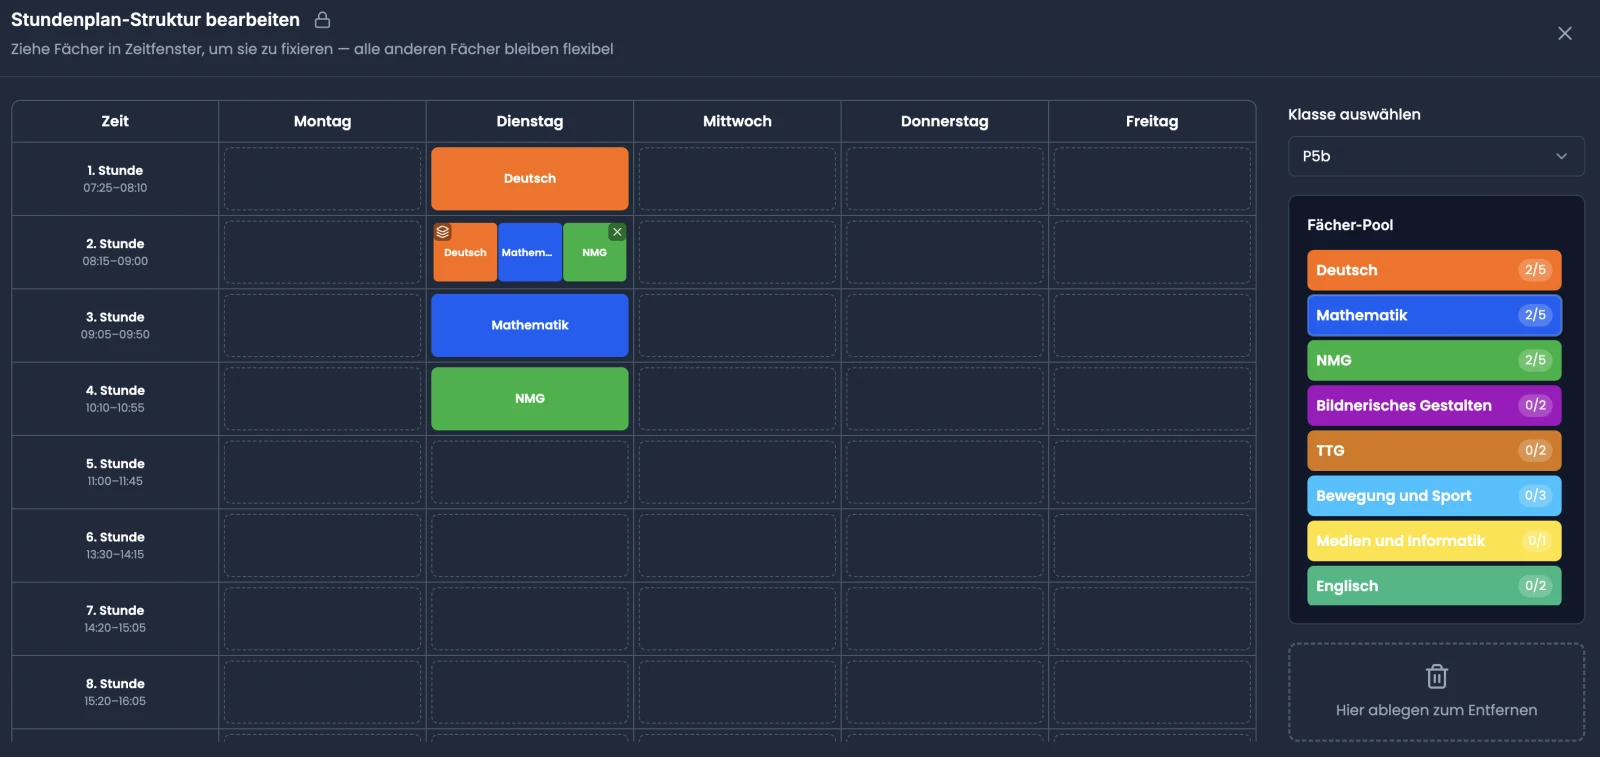Open the P5b class dropdown
Image resolution: width=1600 pixels, height=757 pixels.
click(1436, 156)
